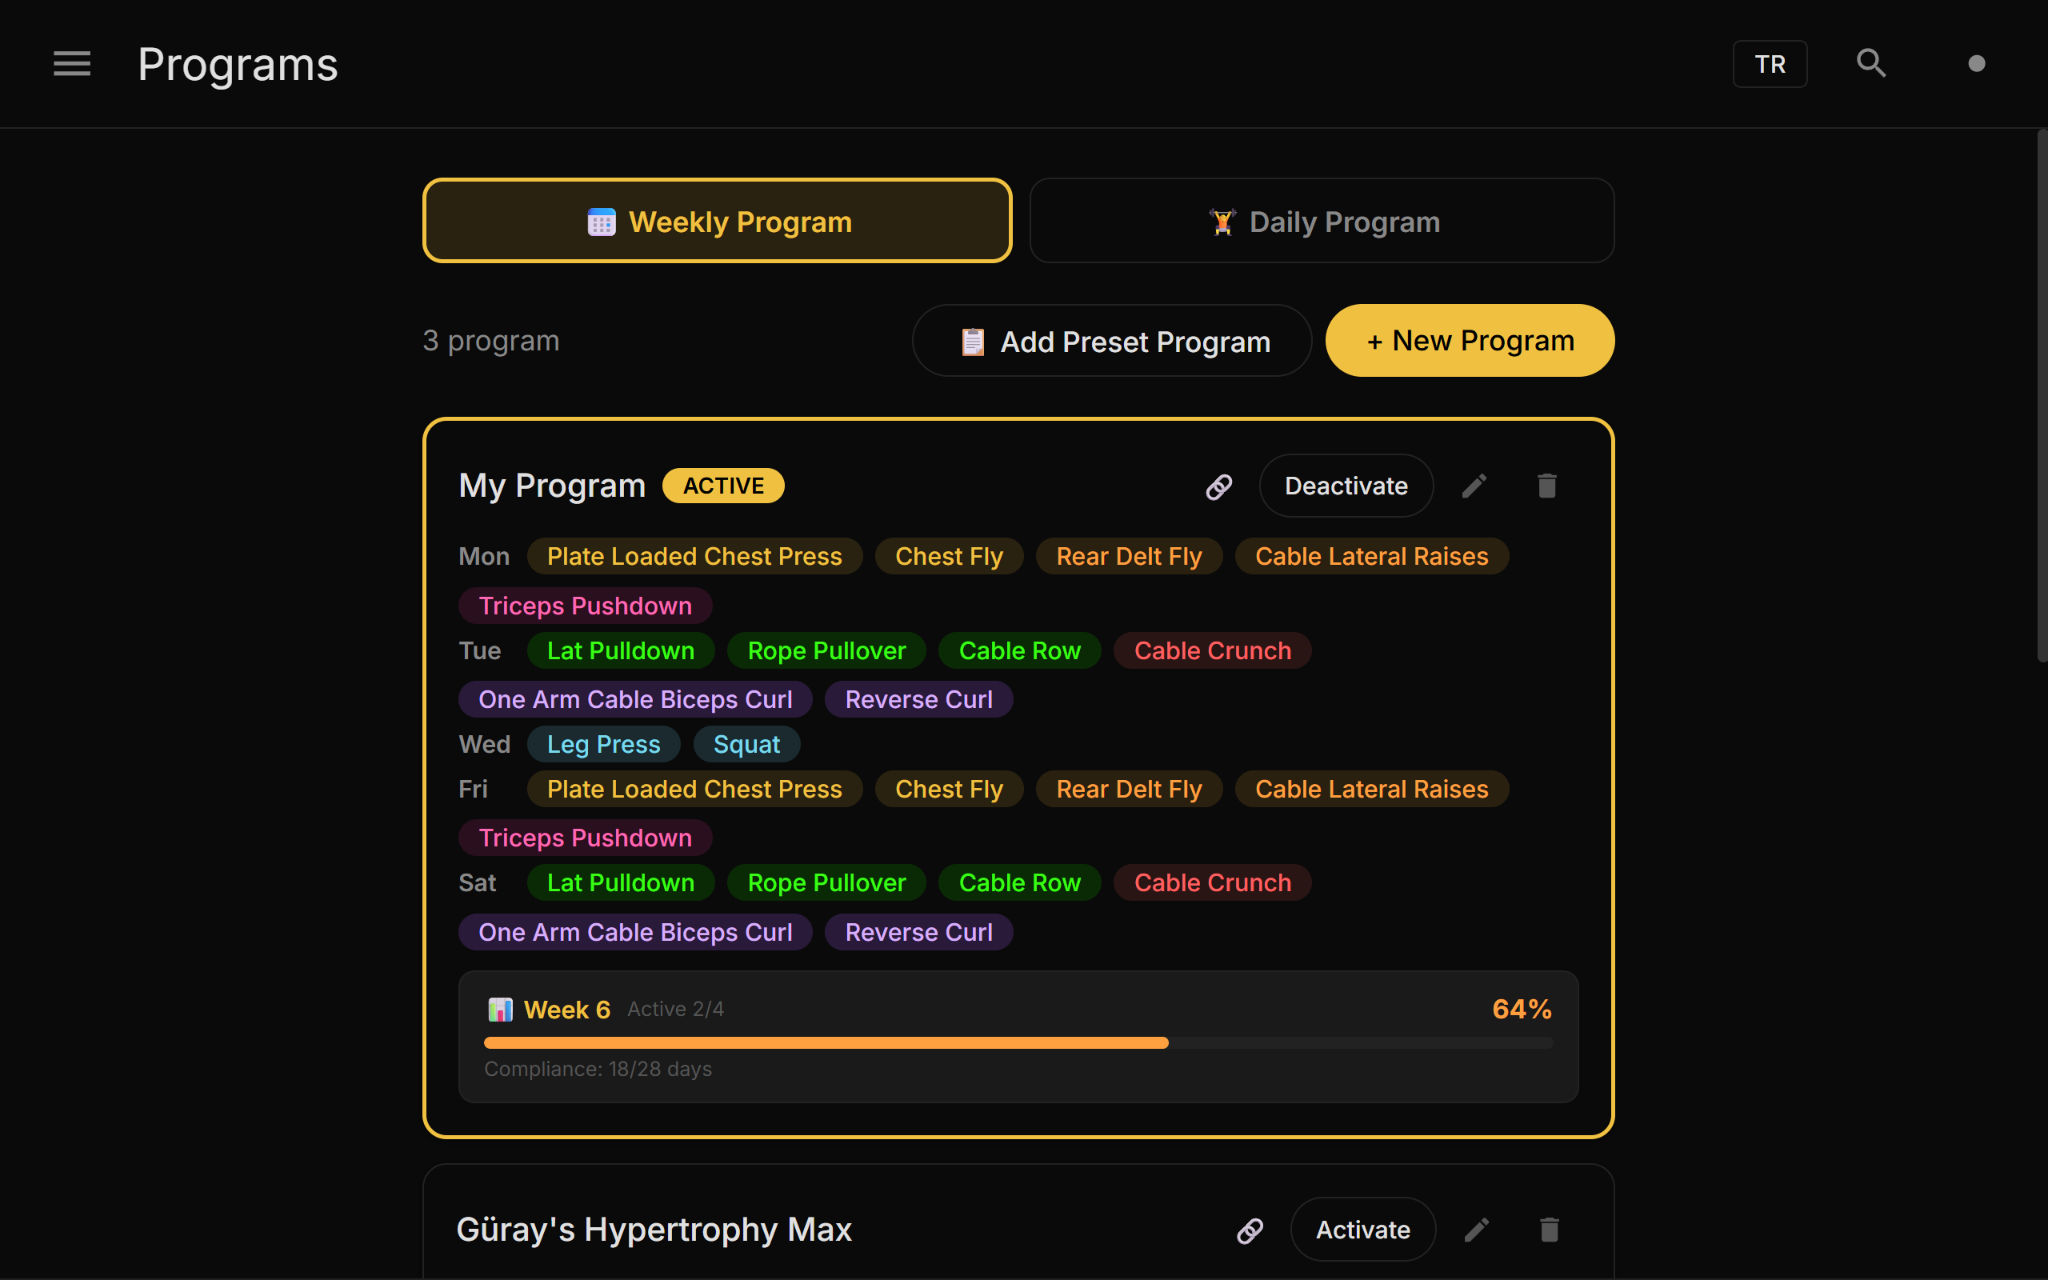Viewport: 2048px width, 1280px height.
Task: Click Friday's Cable Lateral Raises chip
Action: pos(1372,789)
